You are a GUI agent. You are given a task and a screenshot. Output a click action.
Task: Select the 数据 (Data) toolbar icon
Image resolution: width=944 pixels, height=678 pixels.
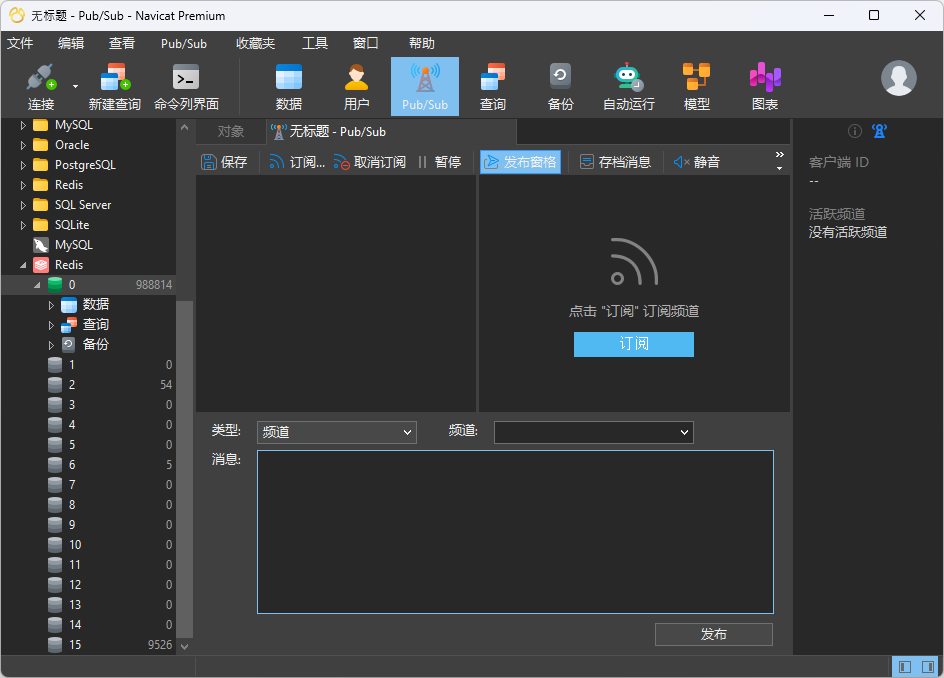(x=288, y=87)
